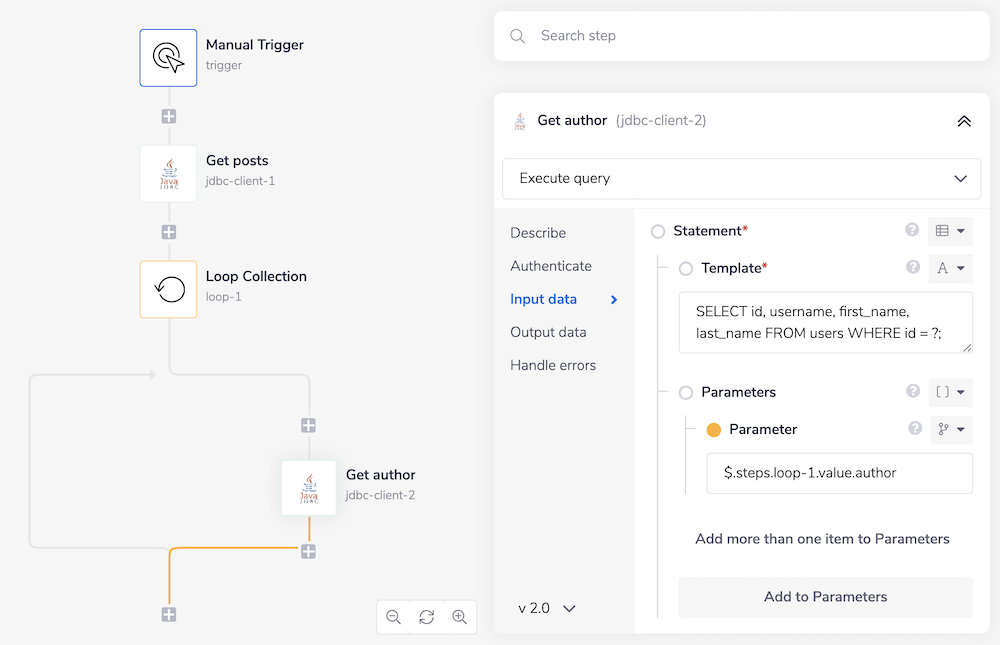Open the v 2.0 version dropdown

(547, 608)
